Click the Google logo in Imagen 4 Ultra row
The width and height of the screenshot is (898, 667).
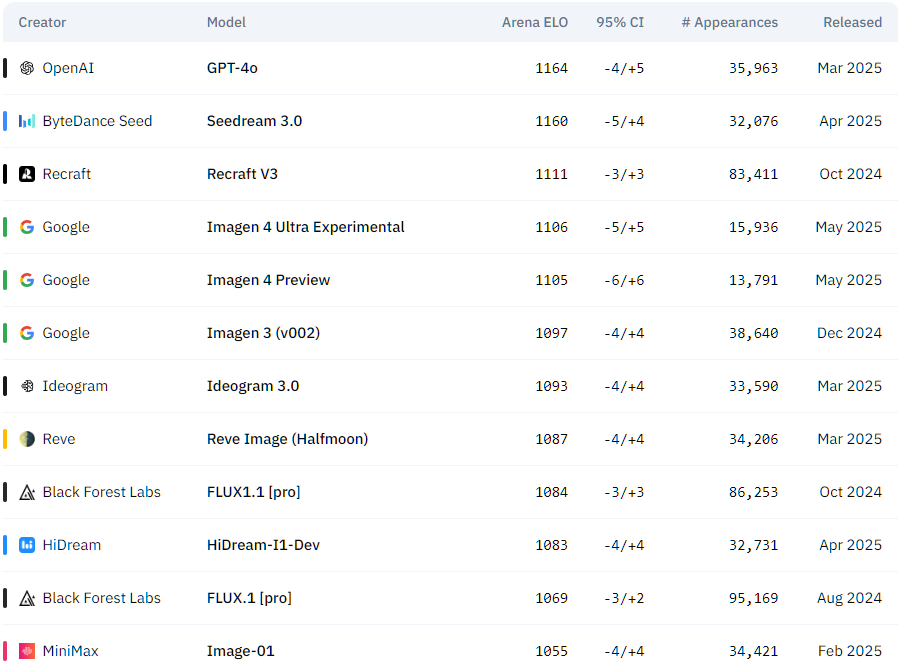click(27, 227)
